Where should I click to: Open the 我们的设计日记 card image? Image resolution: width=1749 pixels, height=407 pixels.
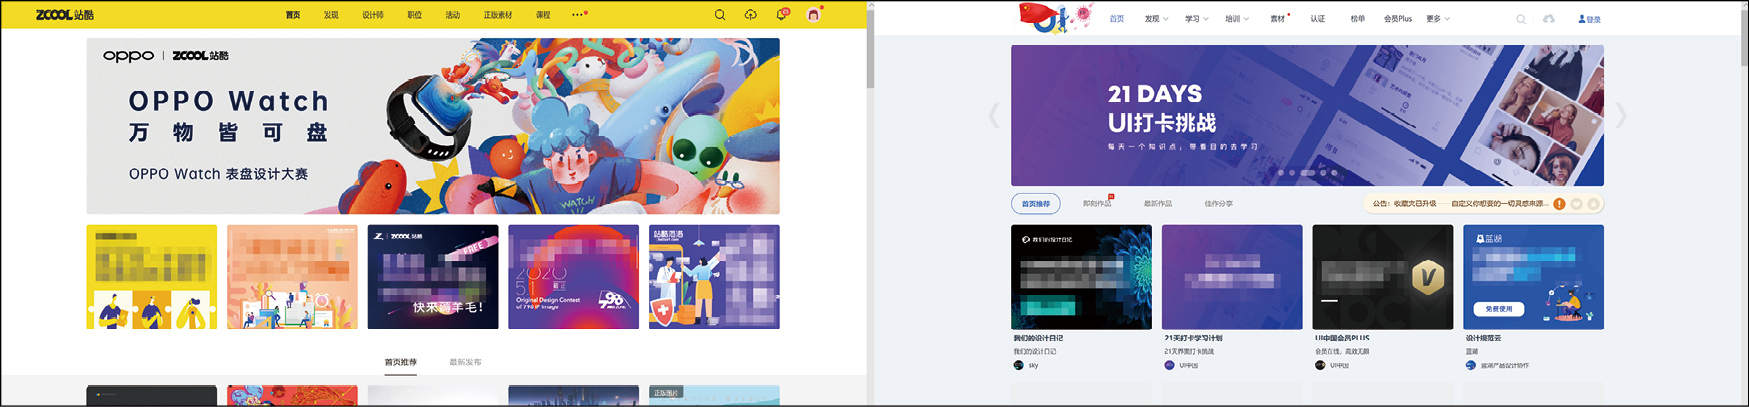click(x=1081, y=277)
